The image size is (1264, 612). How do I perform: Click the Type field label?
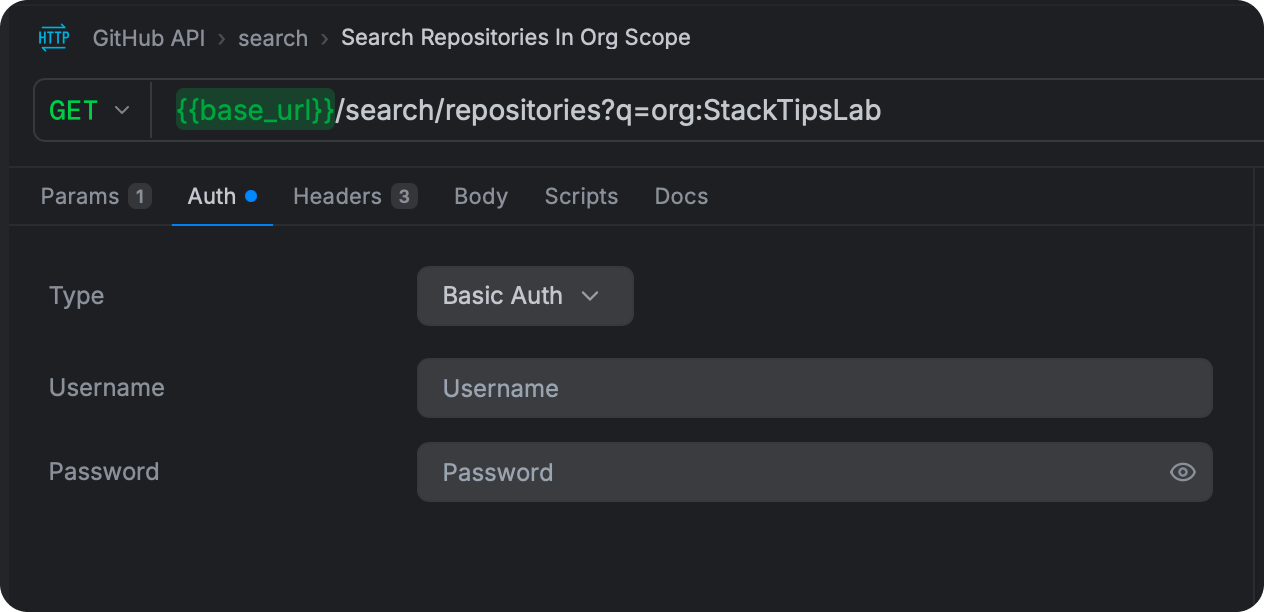click(77, 296)
